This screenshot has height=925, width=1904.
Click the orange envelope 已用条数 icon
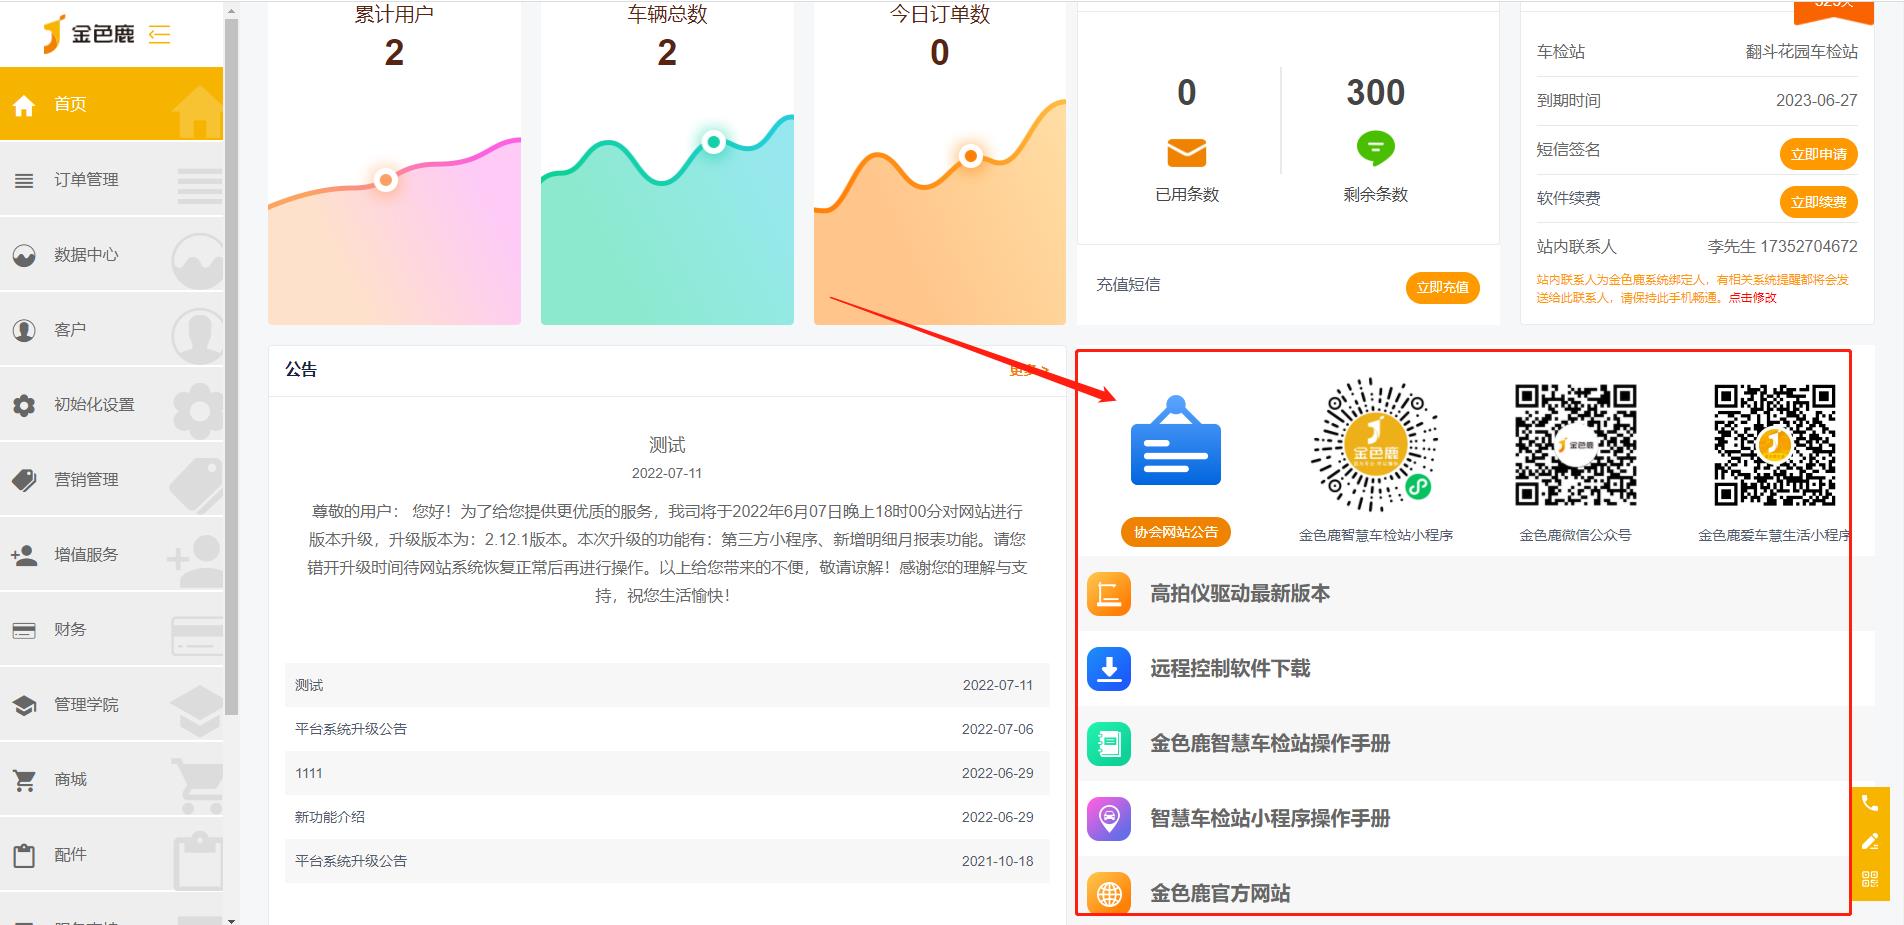click(1187, 153)
